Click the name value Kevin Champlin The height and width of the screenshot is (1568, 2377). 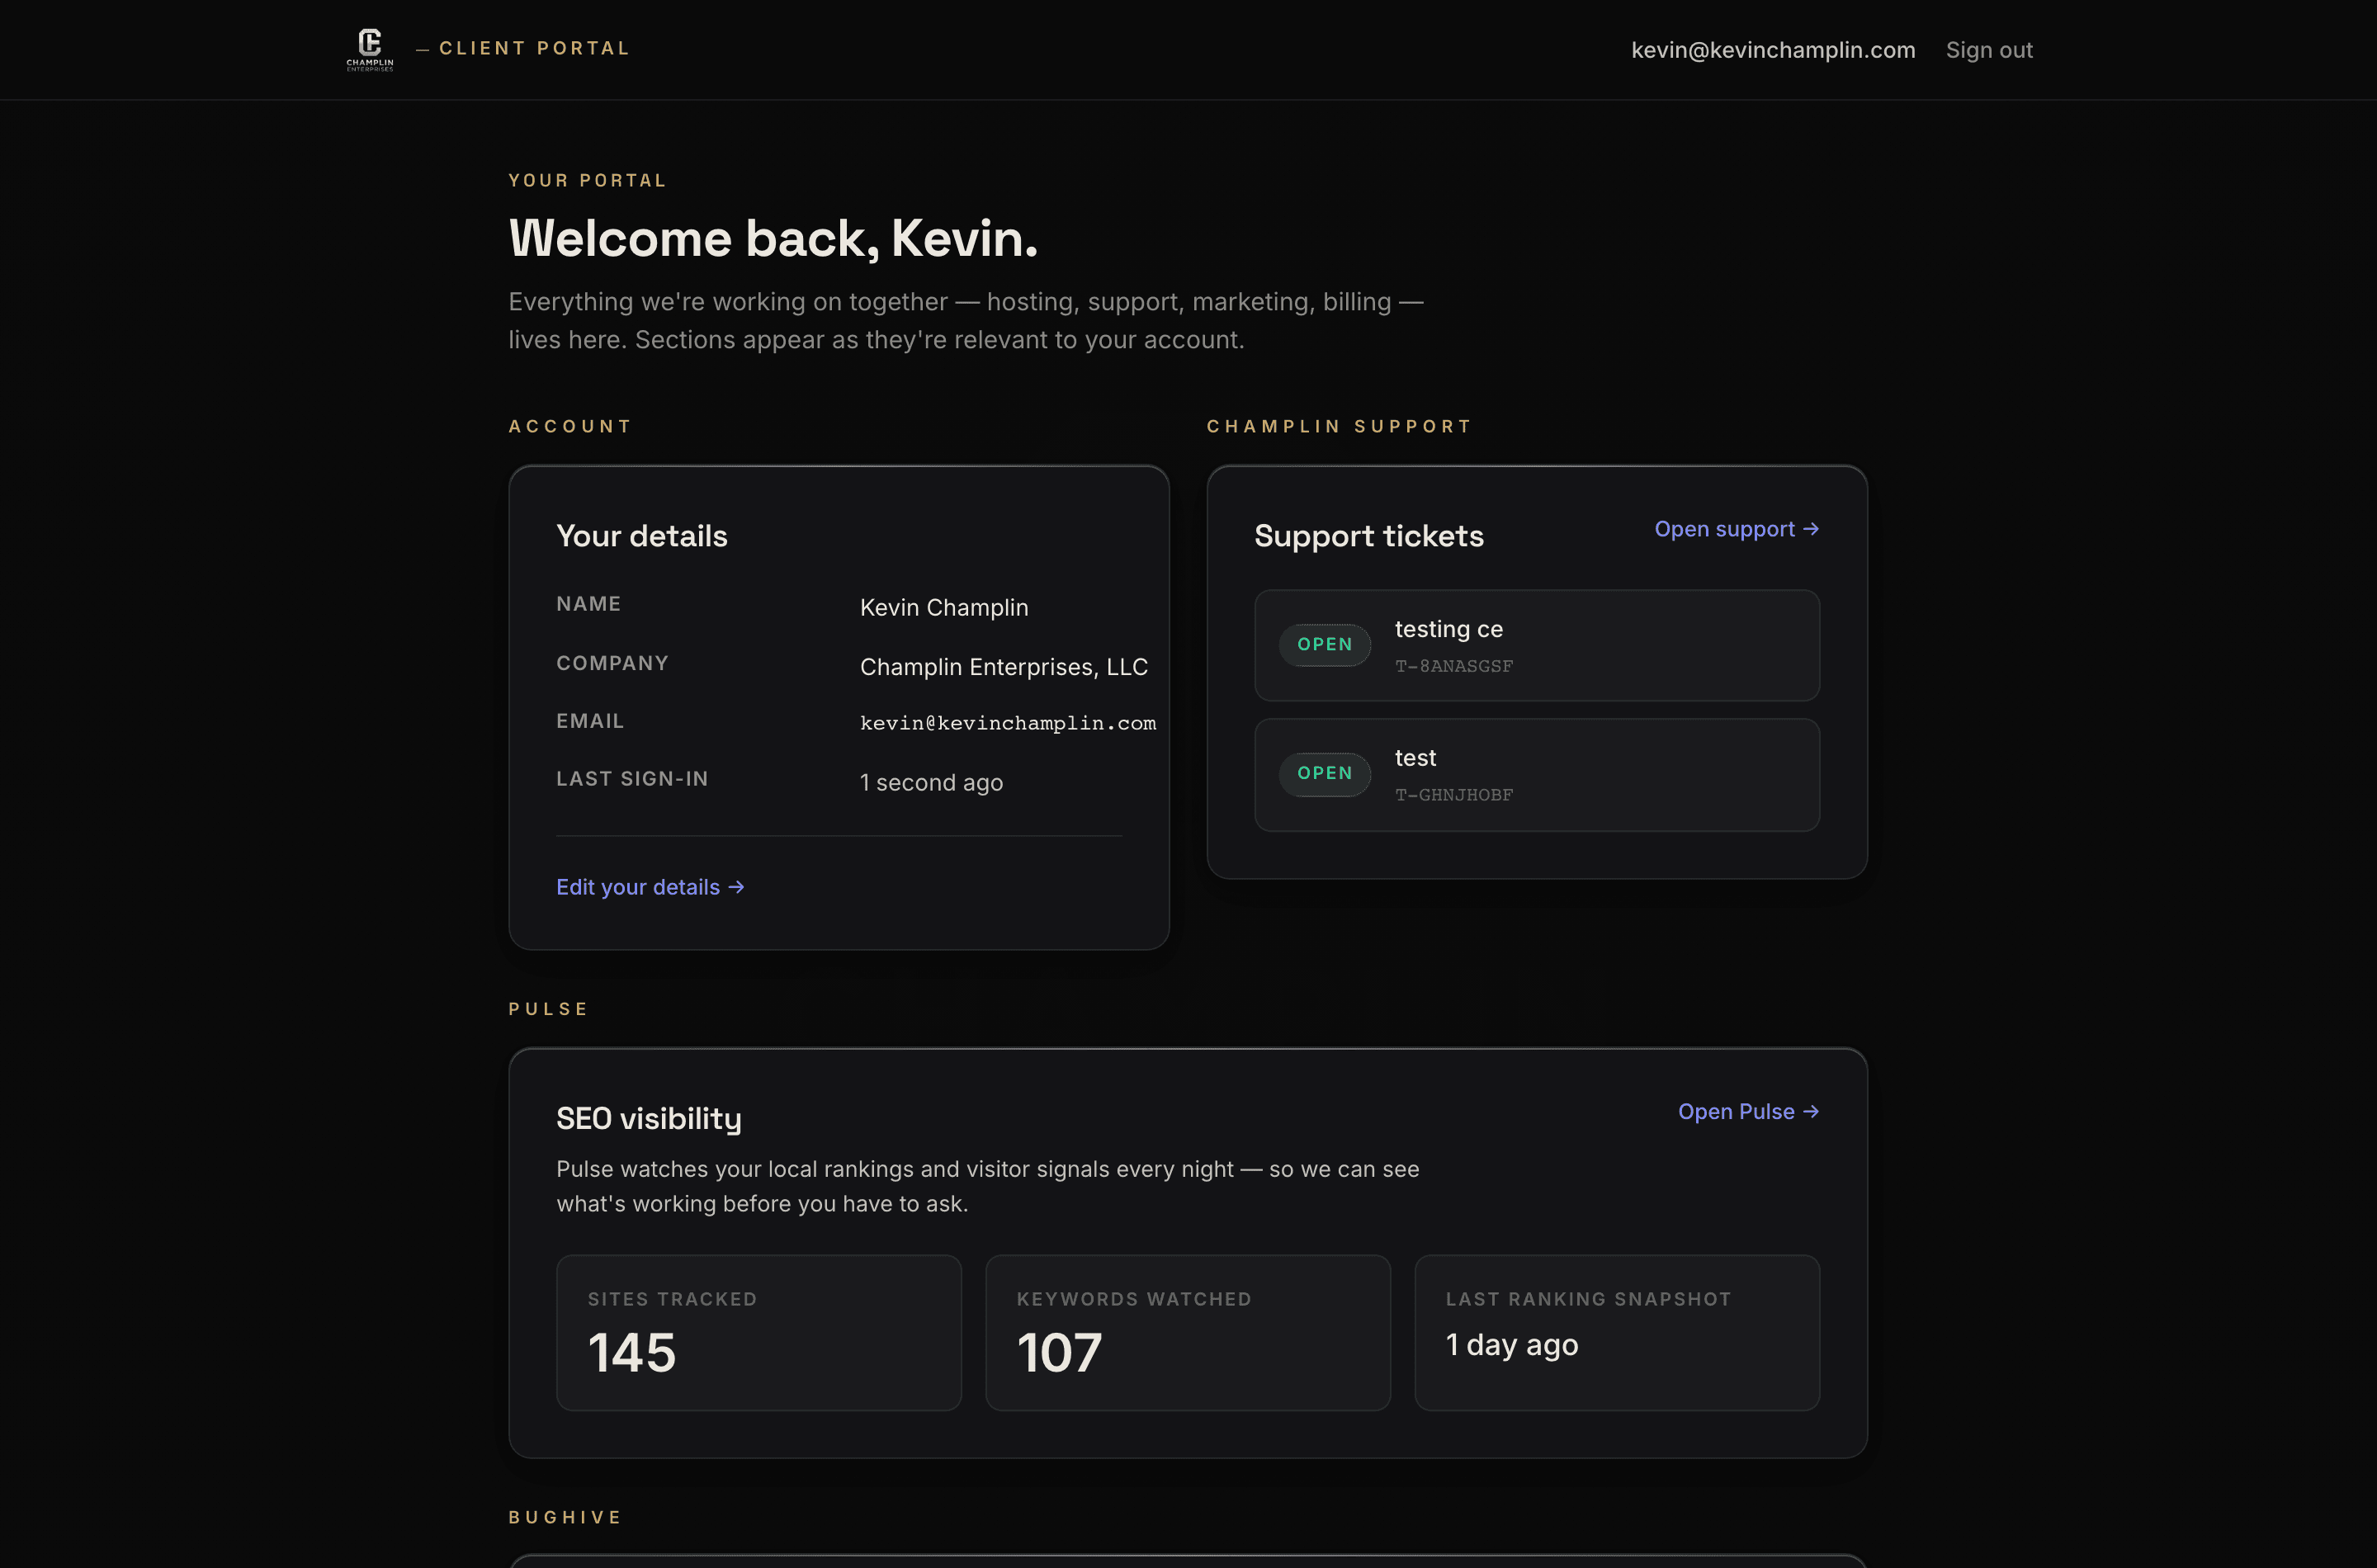coord(943,607)
